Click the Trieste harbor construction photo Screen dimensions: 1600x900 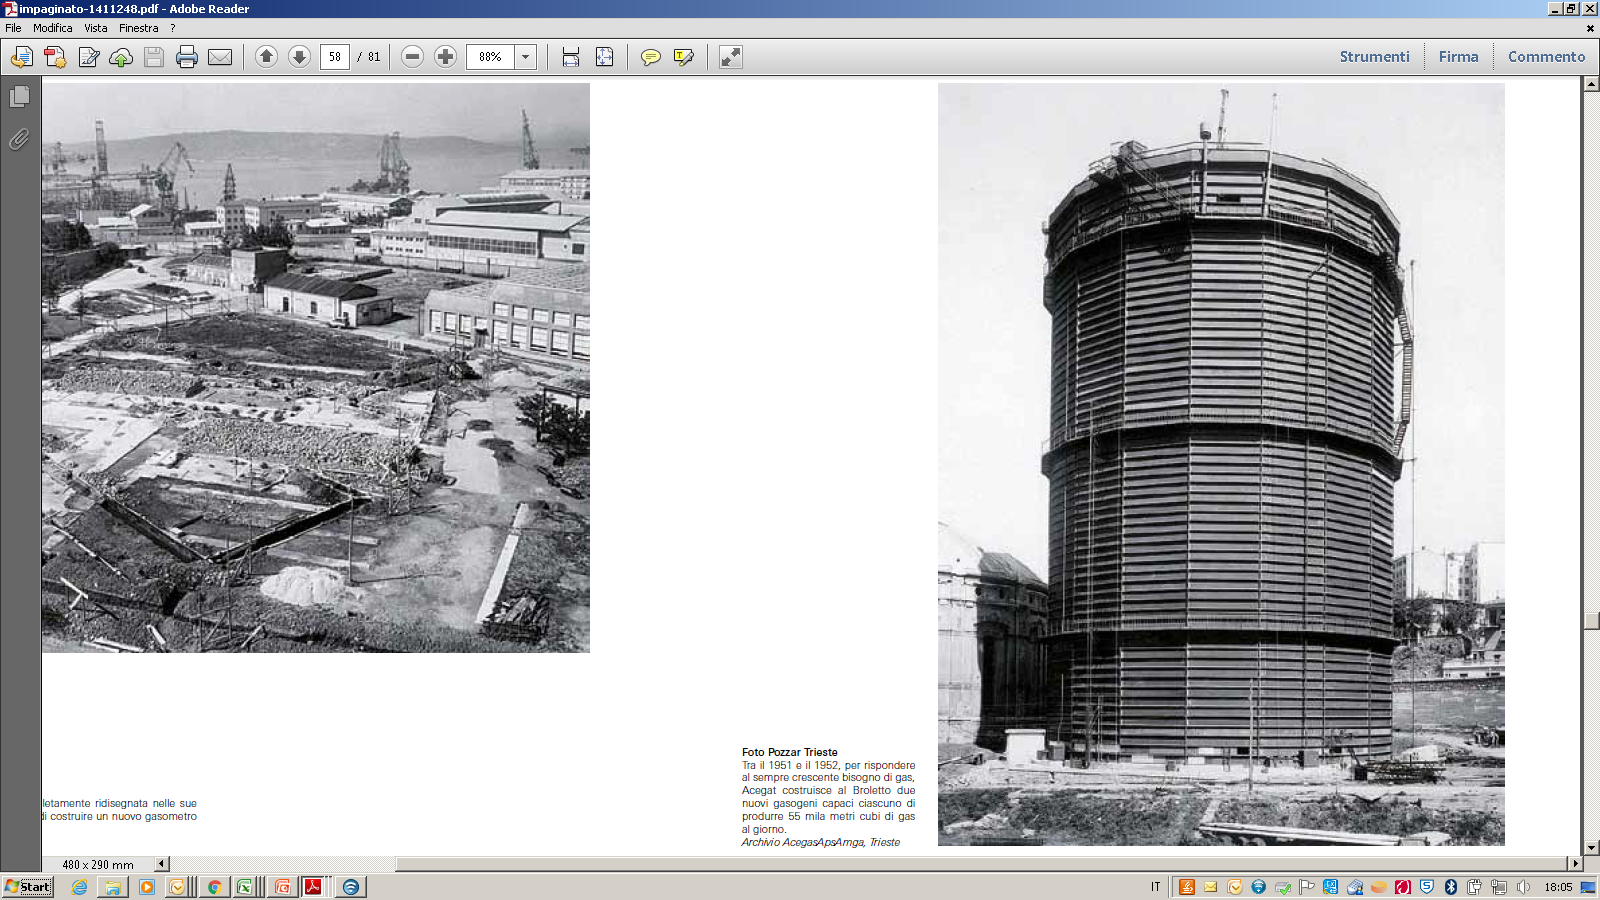[316, 368]
